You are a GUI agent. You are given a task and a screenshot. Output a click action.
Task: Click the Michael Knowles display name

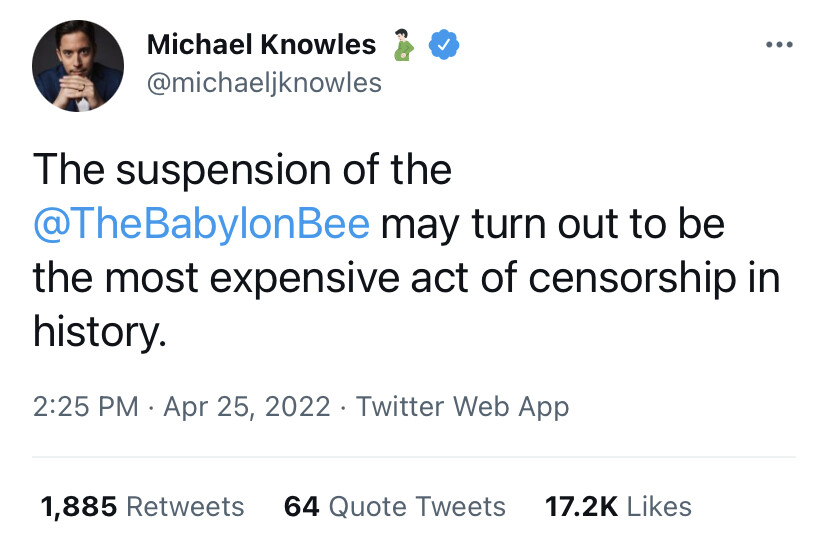(x=261, y=44)
